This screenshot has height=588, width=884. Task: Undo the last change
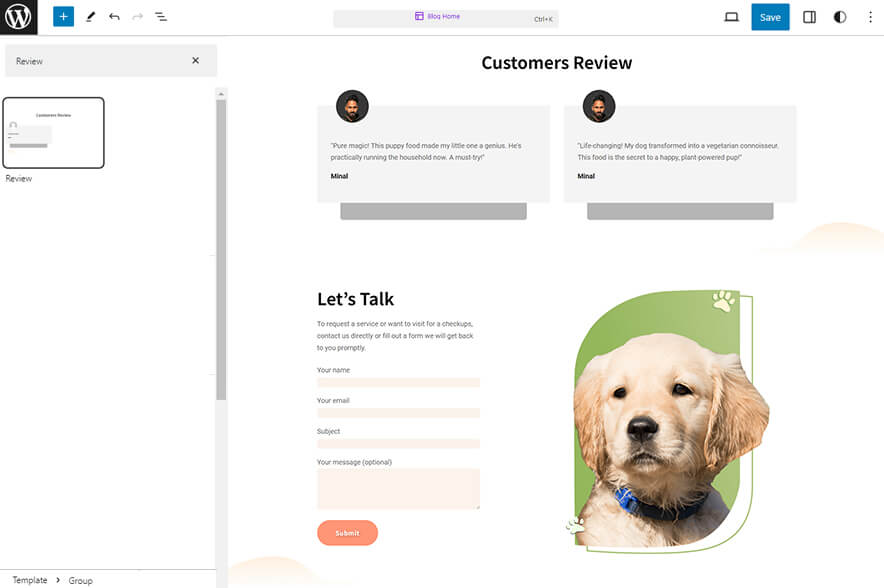click(113, 16)
